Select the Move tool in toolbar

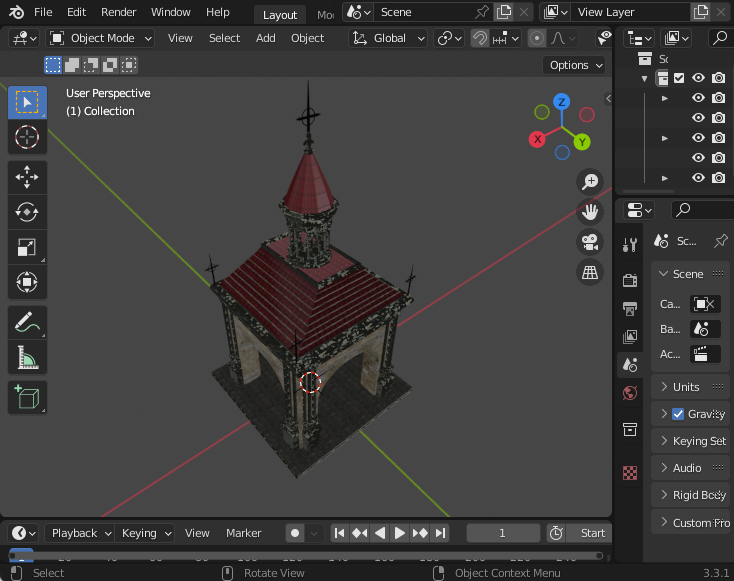[x=27, y=177]
